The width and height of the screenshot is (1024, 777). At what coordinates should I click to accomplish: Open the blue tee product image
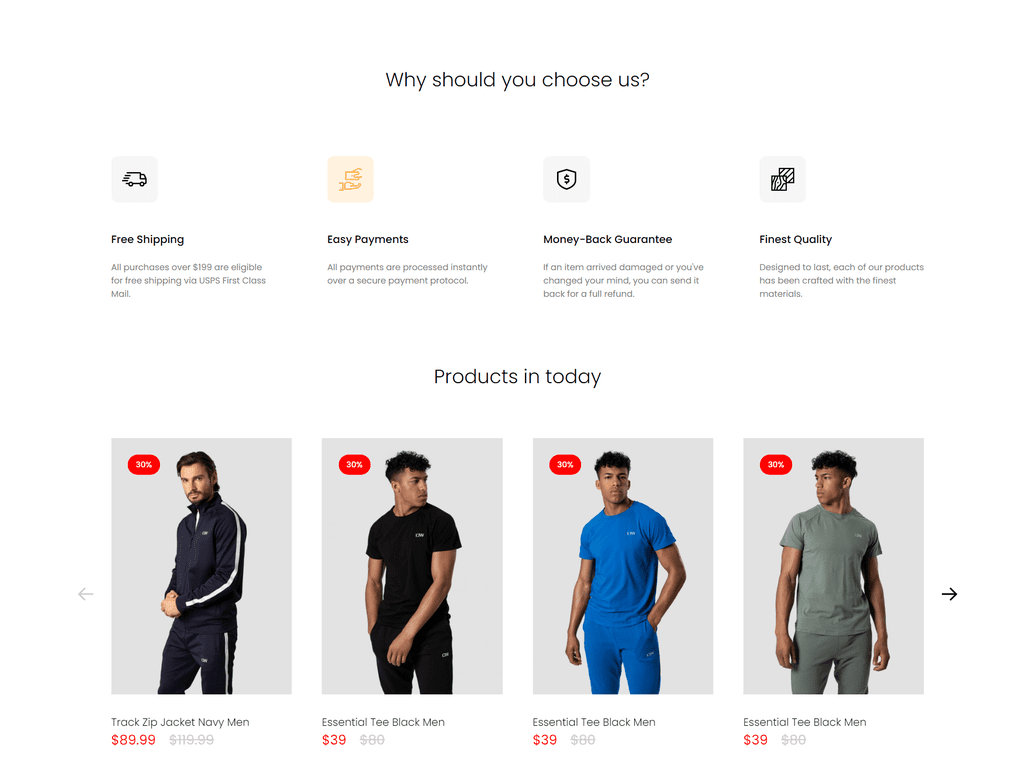(x=623, y=565)
